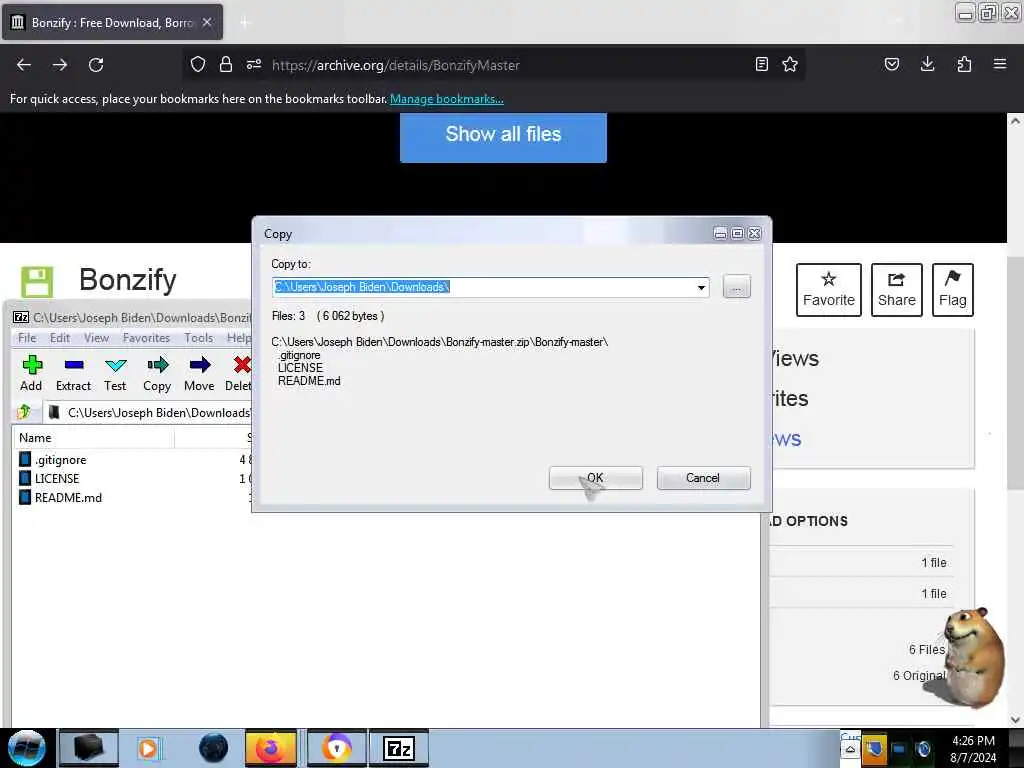
Task: Select the .gitignore file in 7-Zip list
Action: point(60,460)
